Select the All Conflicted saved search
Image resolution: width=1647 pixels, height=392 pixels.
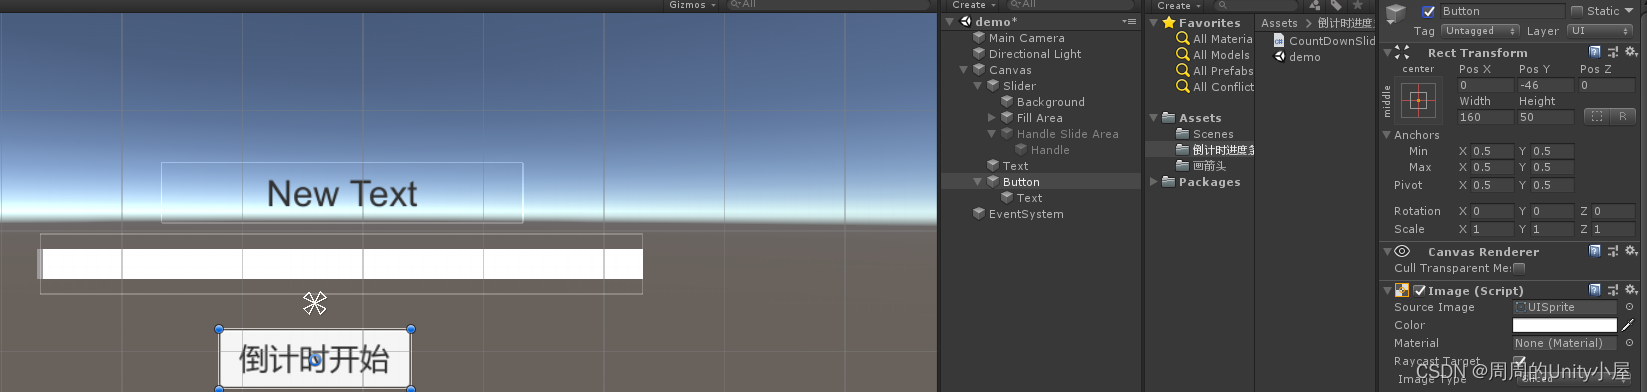point(1214,87)
